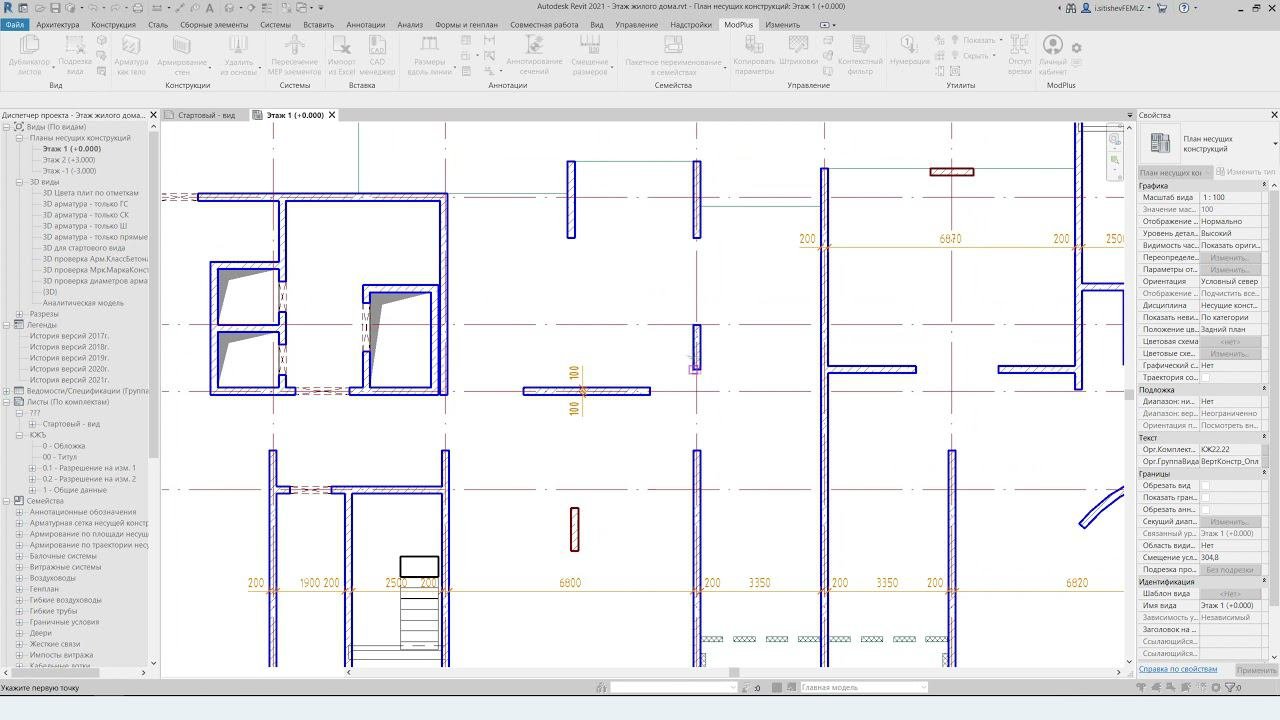Switch to the Стартовый - вид tab
This screenshot has height=720, width=1280.
(206, 115)
